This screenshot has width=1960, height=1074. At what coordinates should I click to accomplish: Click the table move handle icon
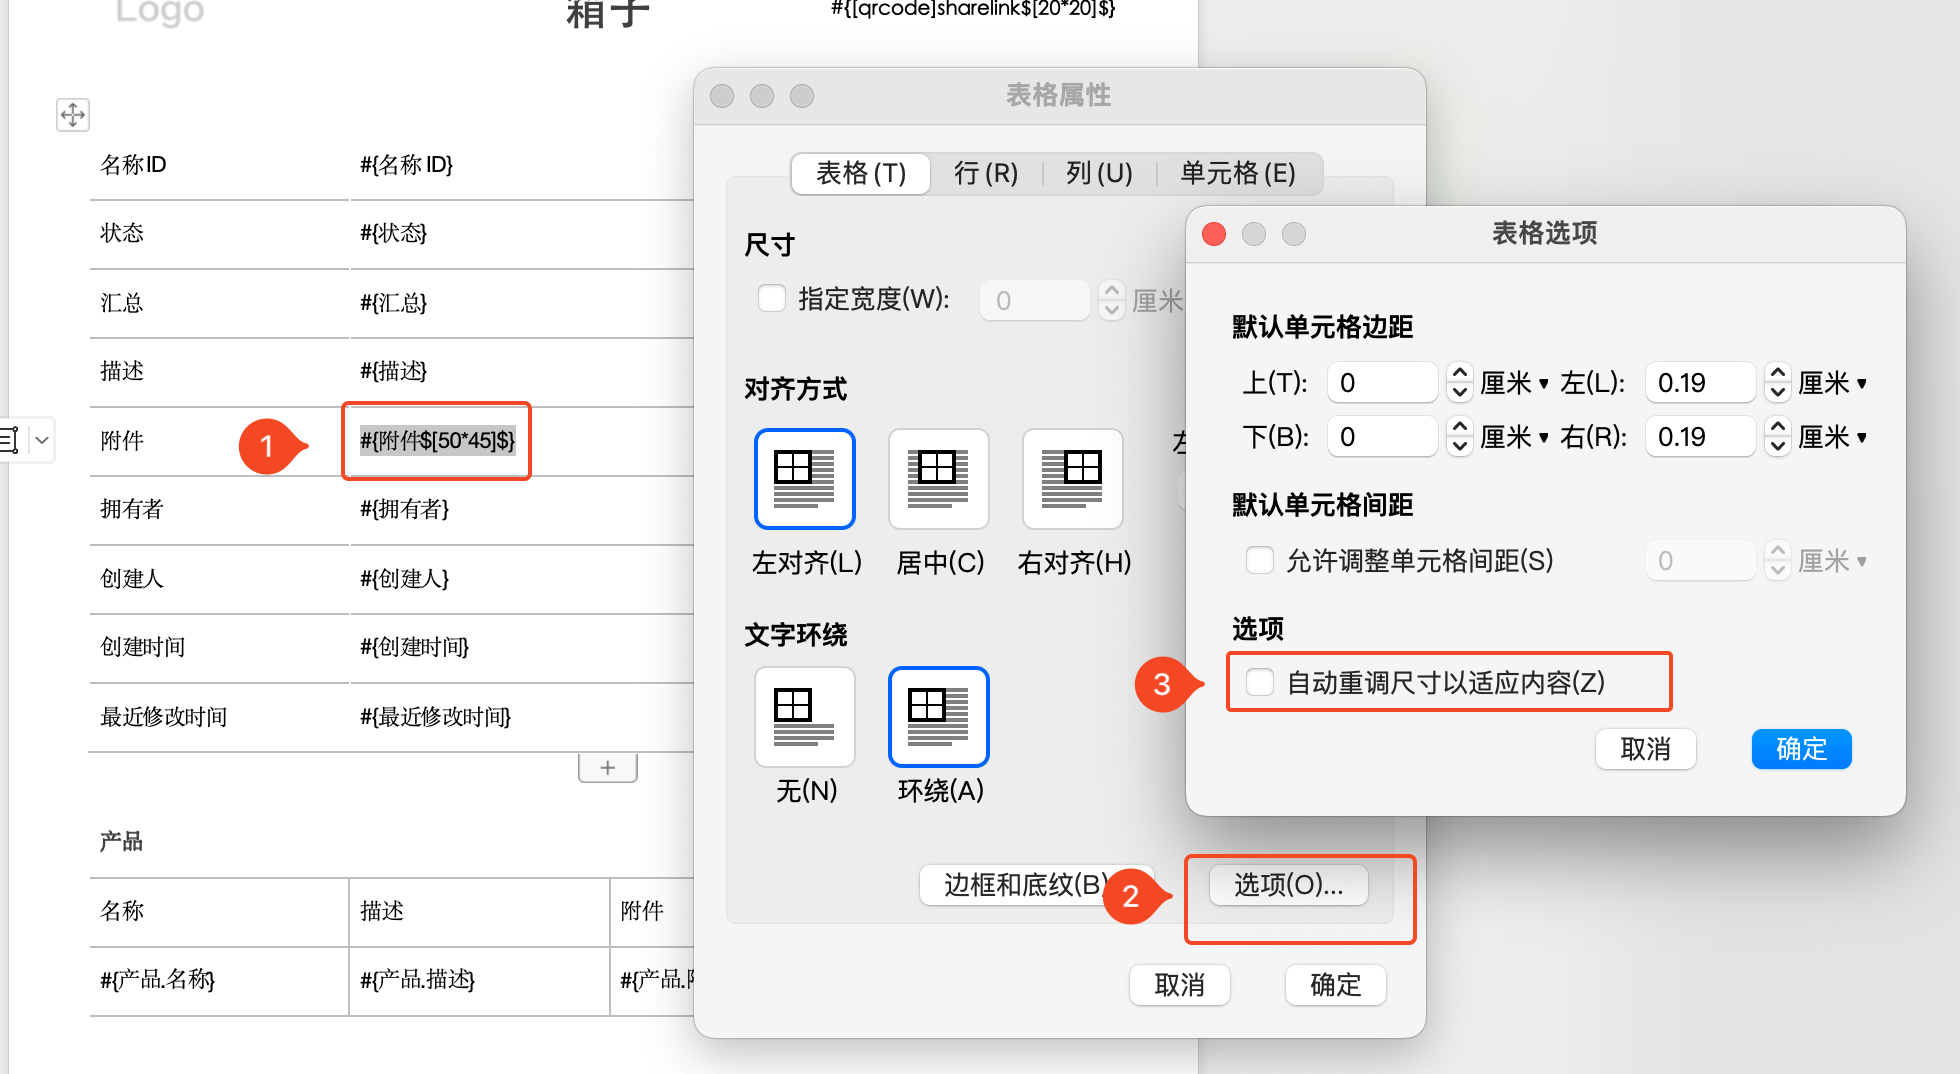pyautogui.click(x=73, y=115)
